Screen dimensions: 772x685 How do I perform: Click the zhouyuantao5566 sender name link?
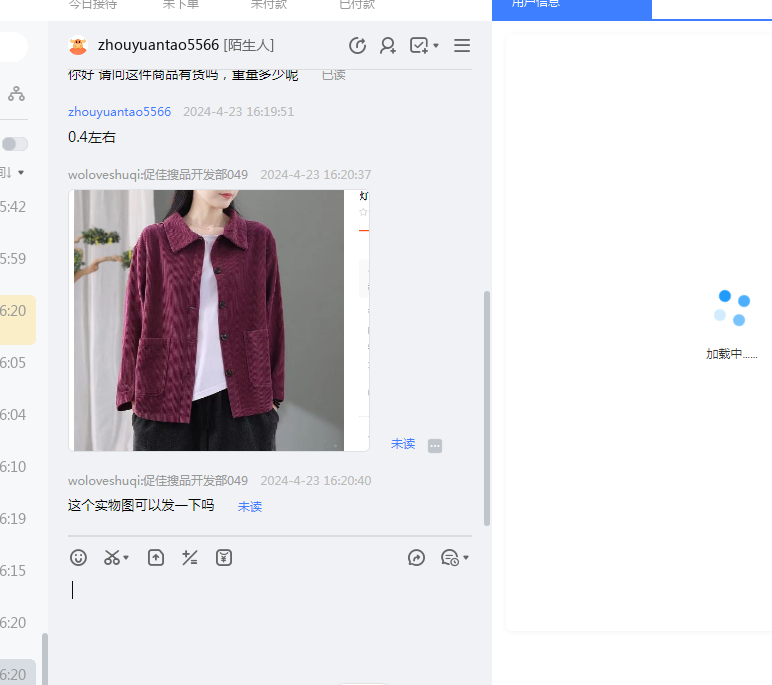coord(119,112)
